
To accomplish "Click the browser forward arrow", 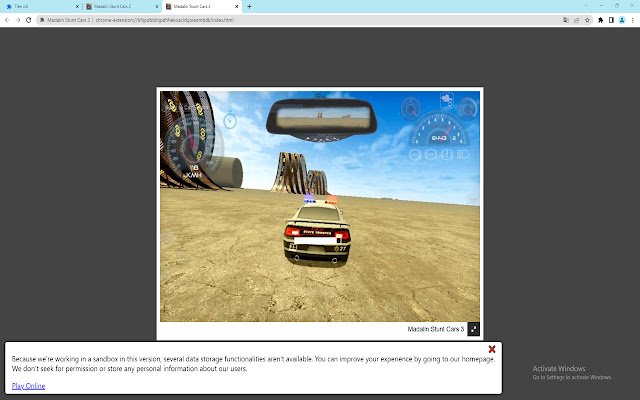I will [x=18, y=20].
